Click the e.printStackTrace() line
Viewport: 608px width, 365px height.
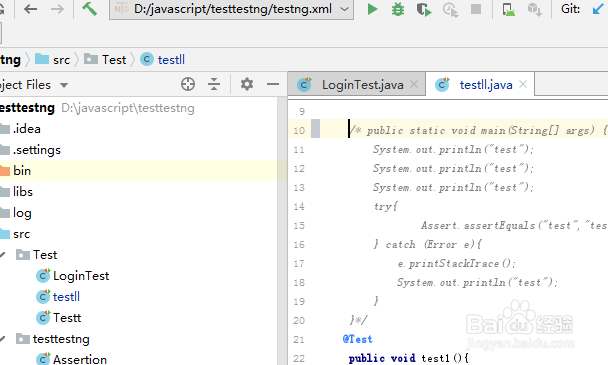[x=456, y=263]
